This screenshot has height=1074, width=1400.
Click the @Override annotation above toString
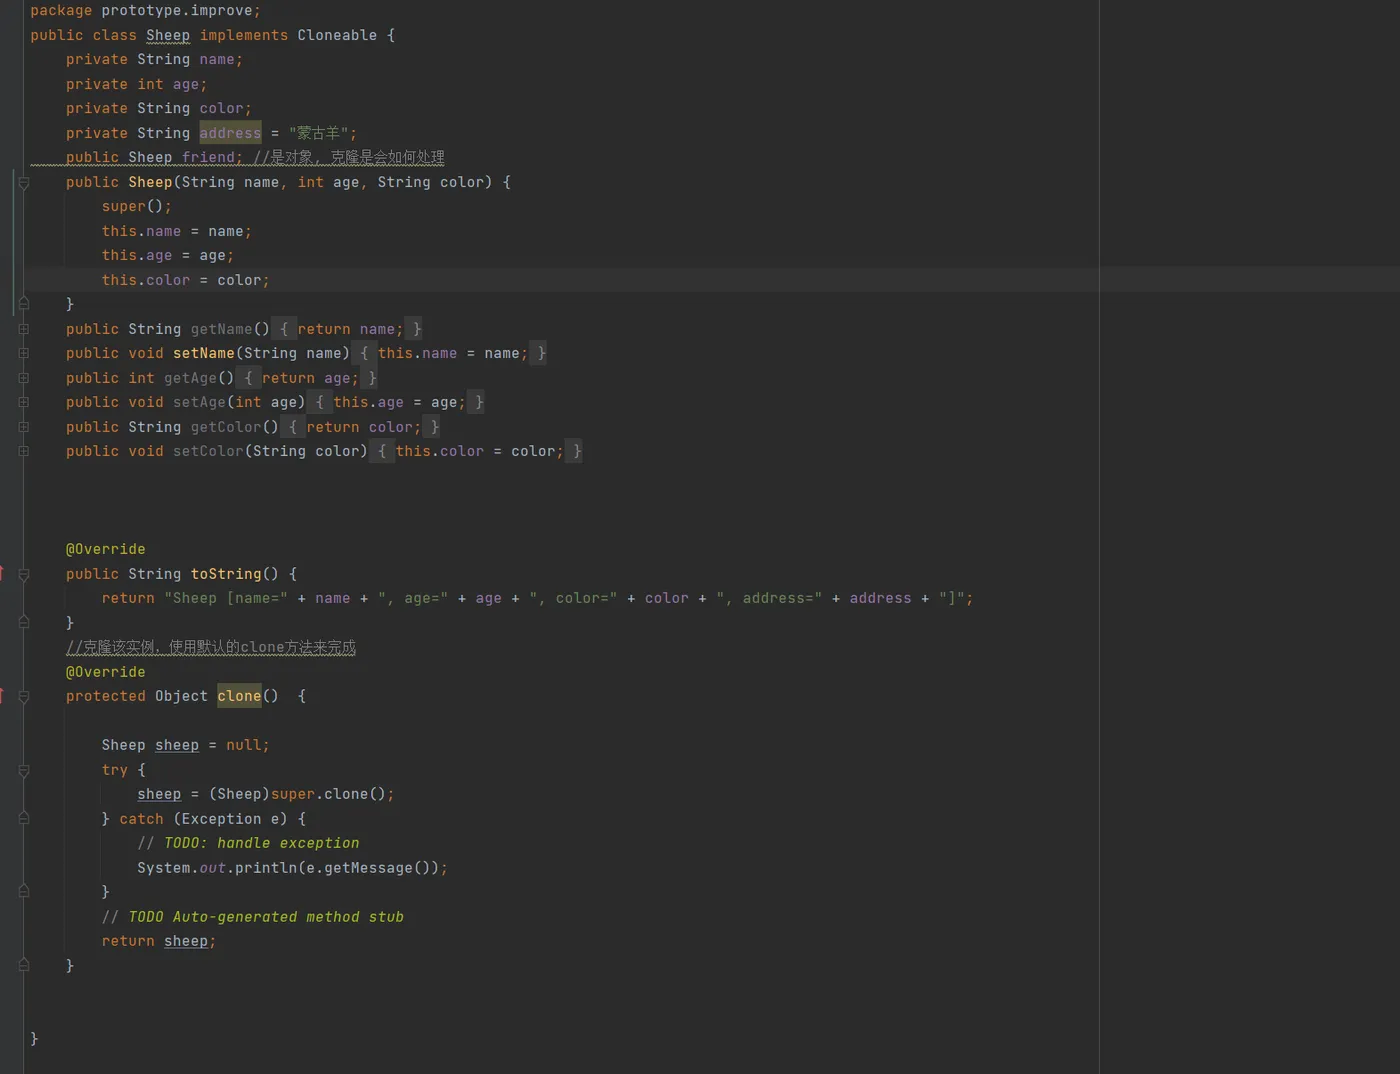pyautogui.click(x=105, y=549)
